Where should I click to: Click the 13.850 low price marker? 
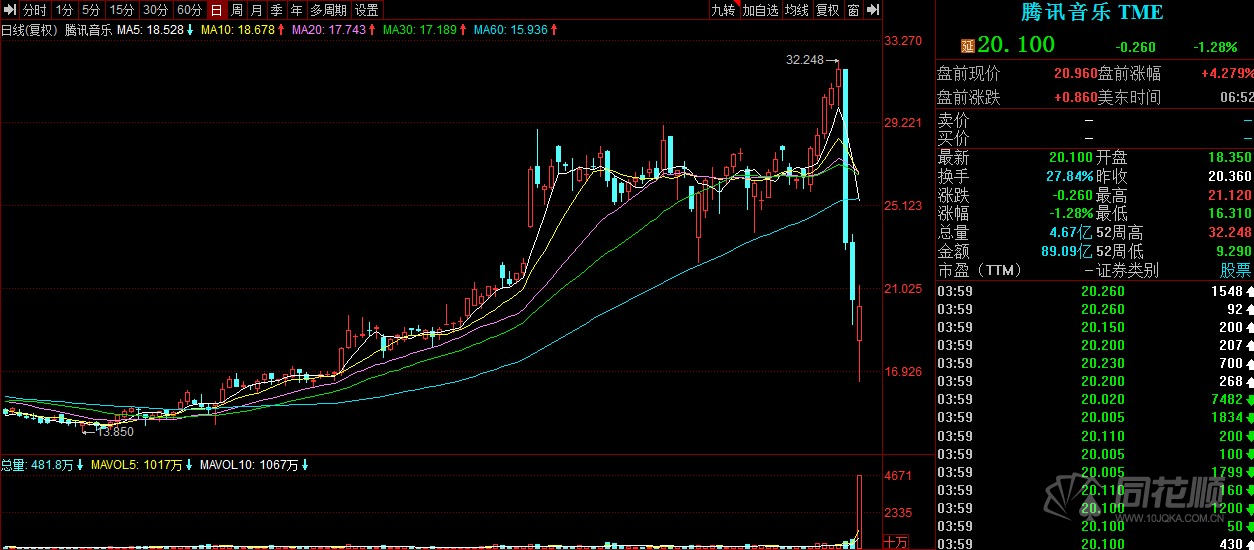click(x=114, y=432)
